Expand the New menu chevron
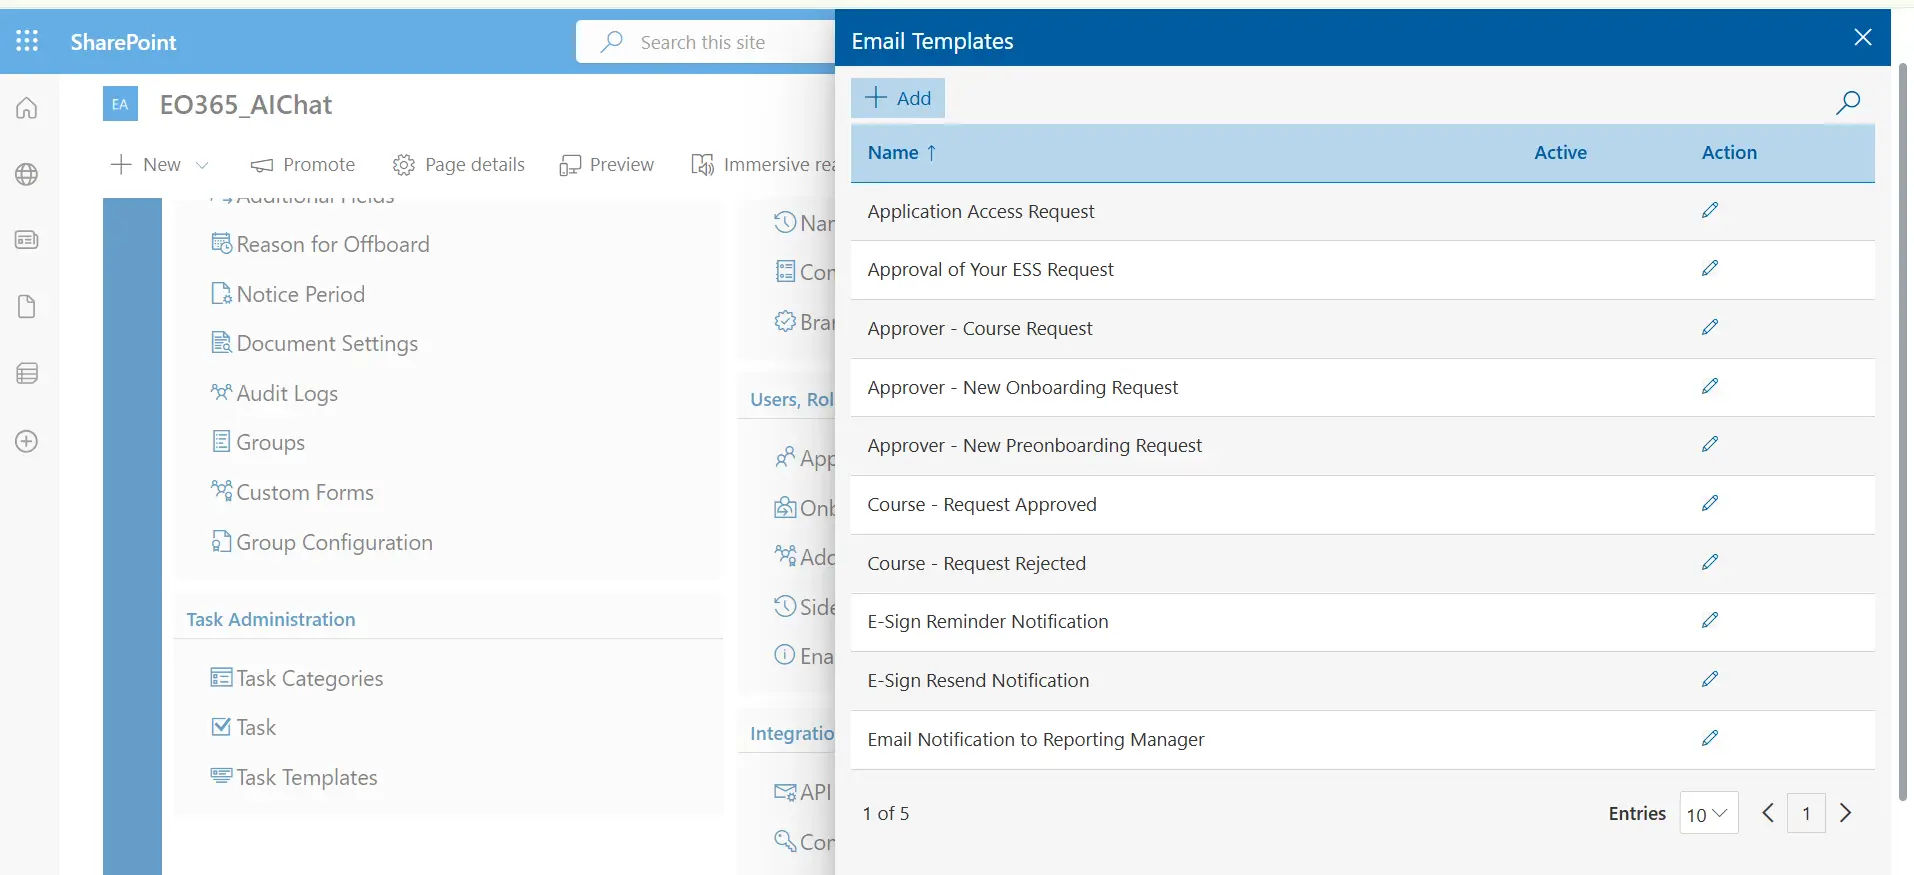 point(202,165)
